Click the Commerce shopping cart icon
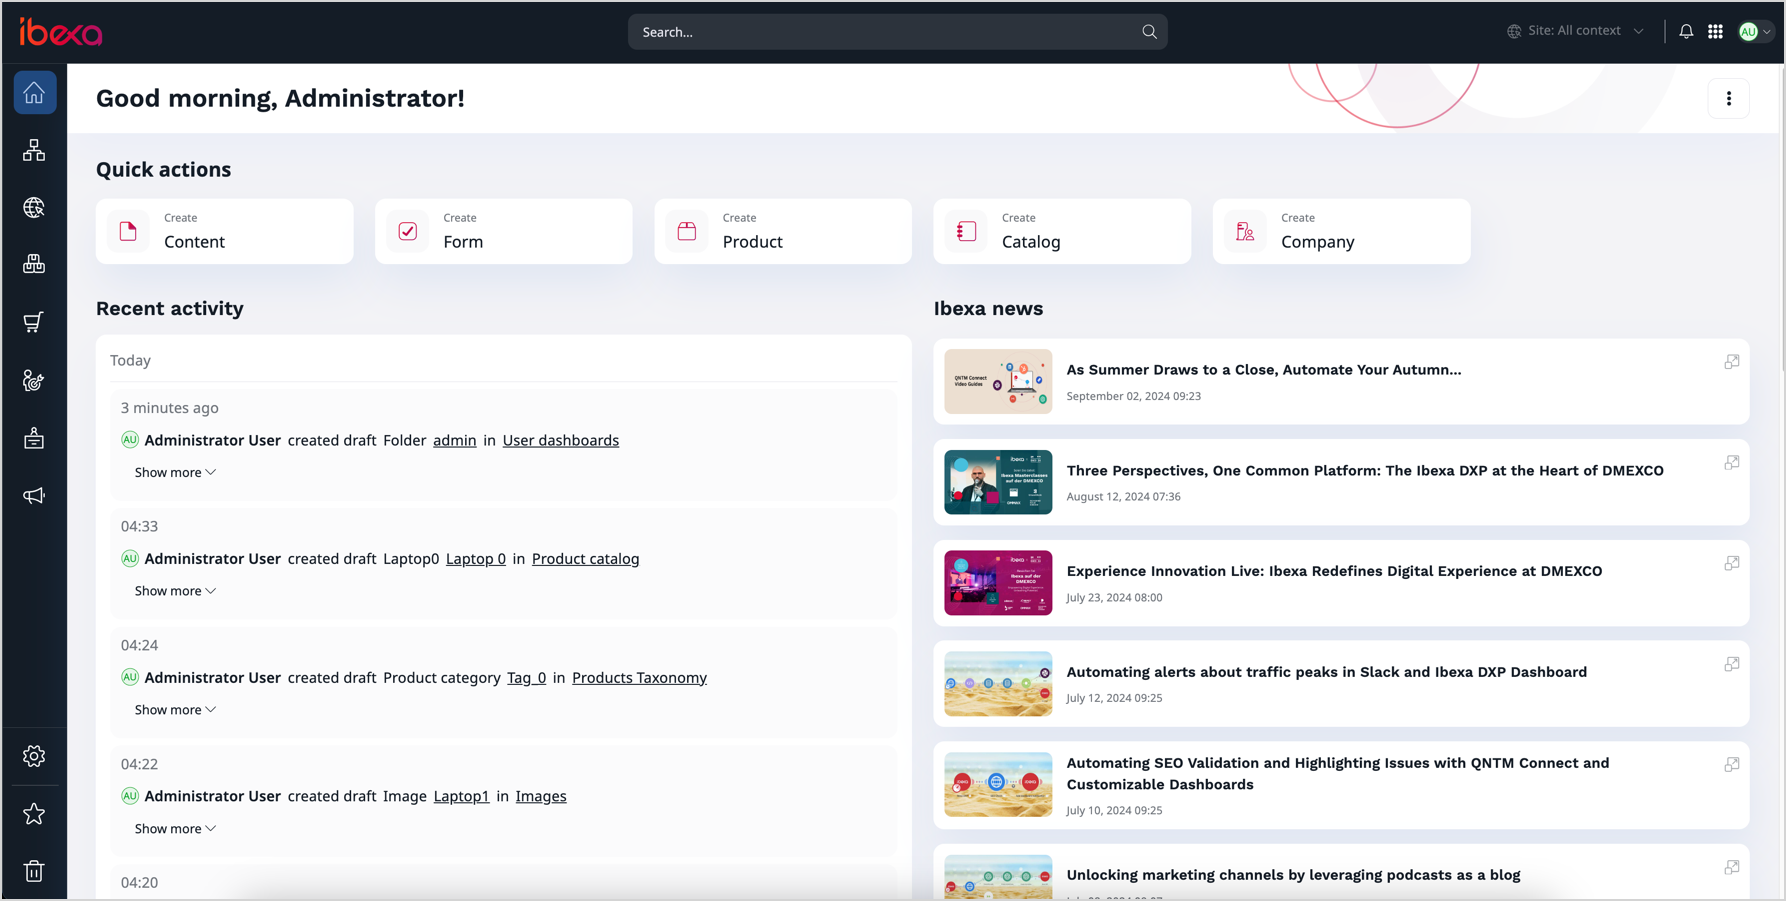1786x901 pixels. coord(34,321)
